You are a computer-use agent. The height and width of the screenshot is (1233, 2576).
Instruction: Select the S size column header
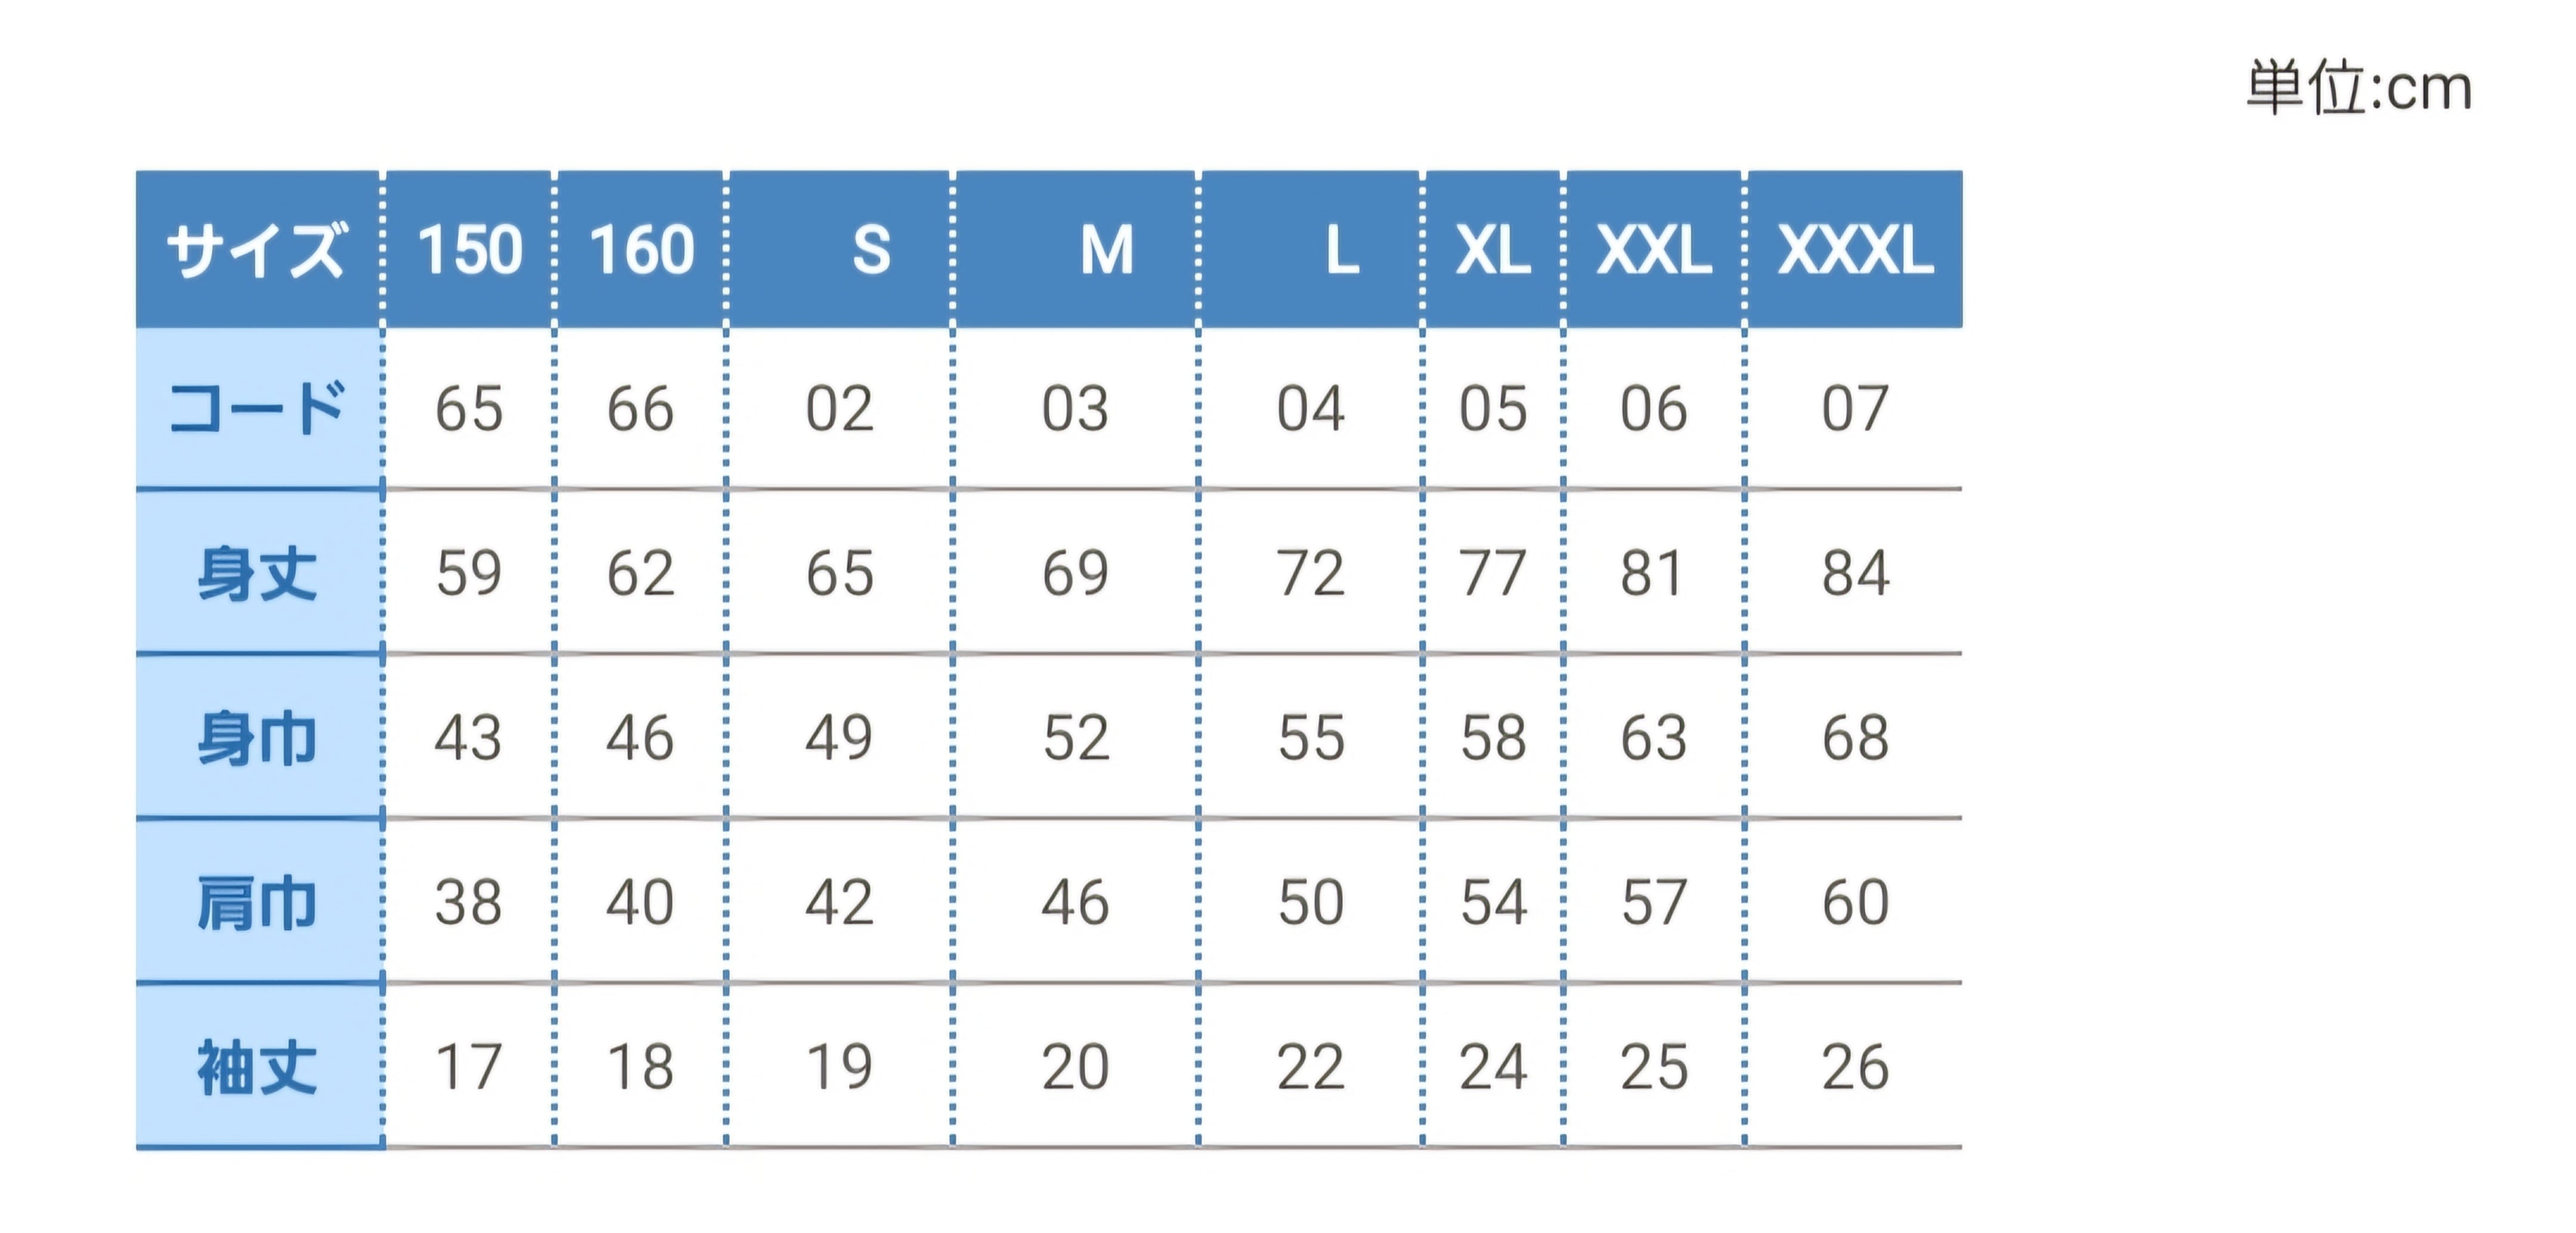click(870, 250)
